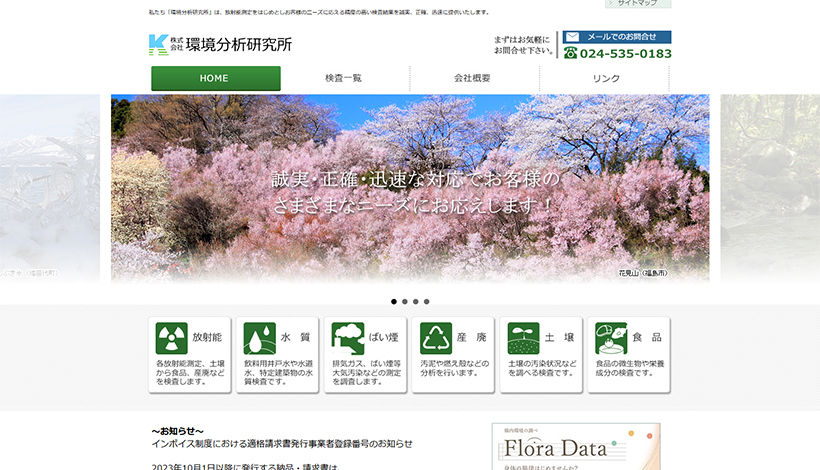Open the 土壌 card description text
This screenshot has height=470, width=820.
coord(542,368)
